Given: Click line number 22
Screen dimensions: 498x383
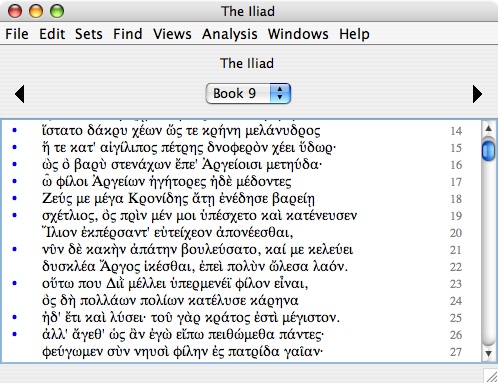Looking at the screenshot, I should pyautogui.click(x=456, y=267).
